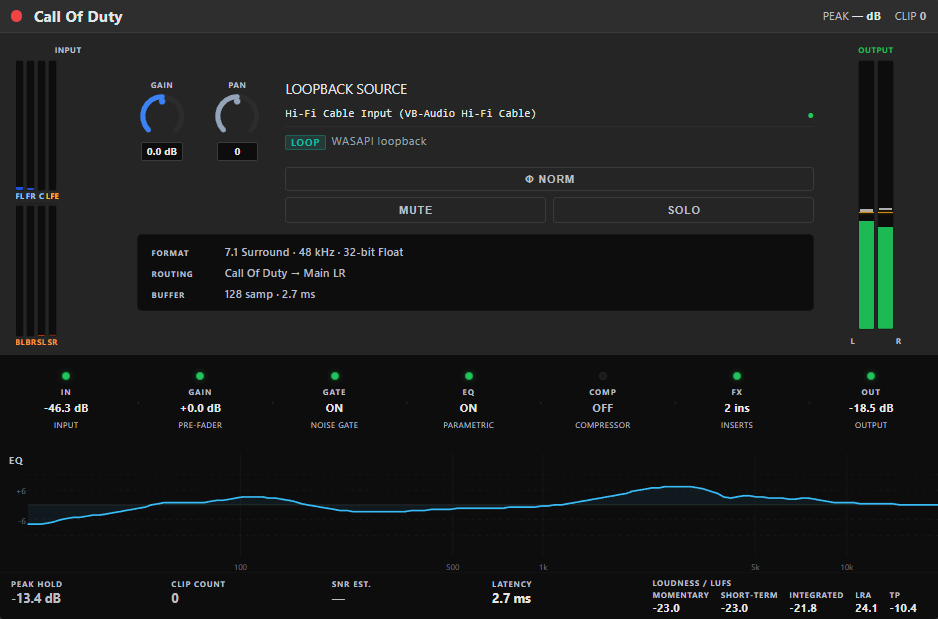Viewport: 938px width, 619px height.
Task: Click the -46.3 dB input level
Action: [x=66, y=408]
